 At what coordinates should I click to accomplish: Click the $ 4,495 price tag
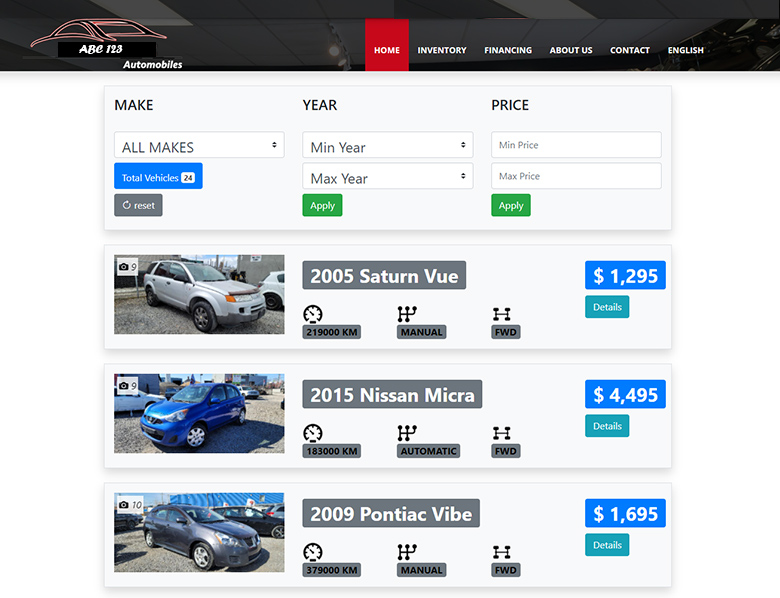625,394
